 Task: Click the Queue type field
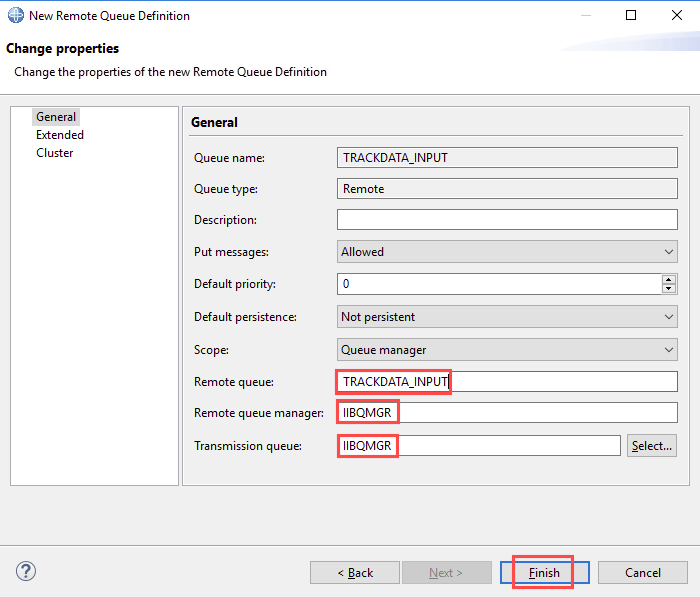[507, 189]
